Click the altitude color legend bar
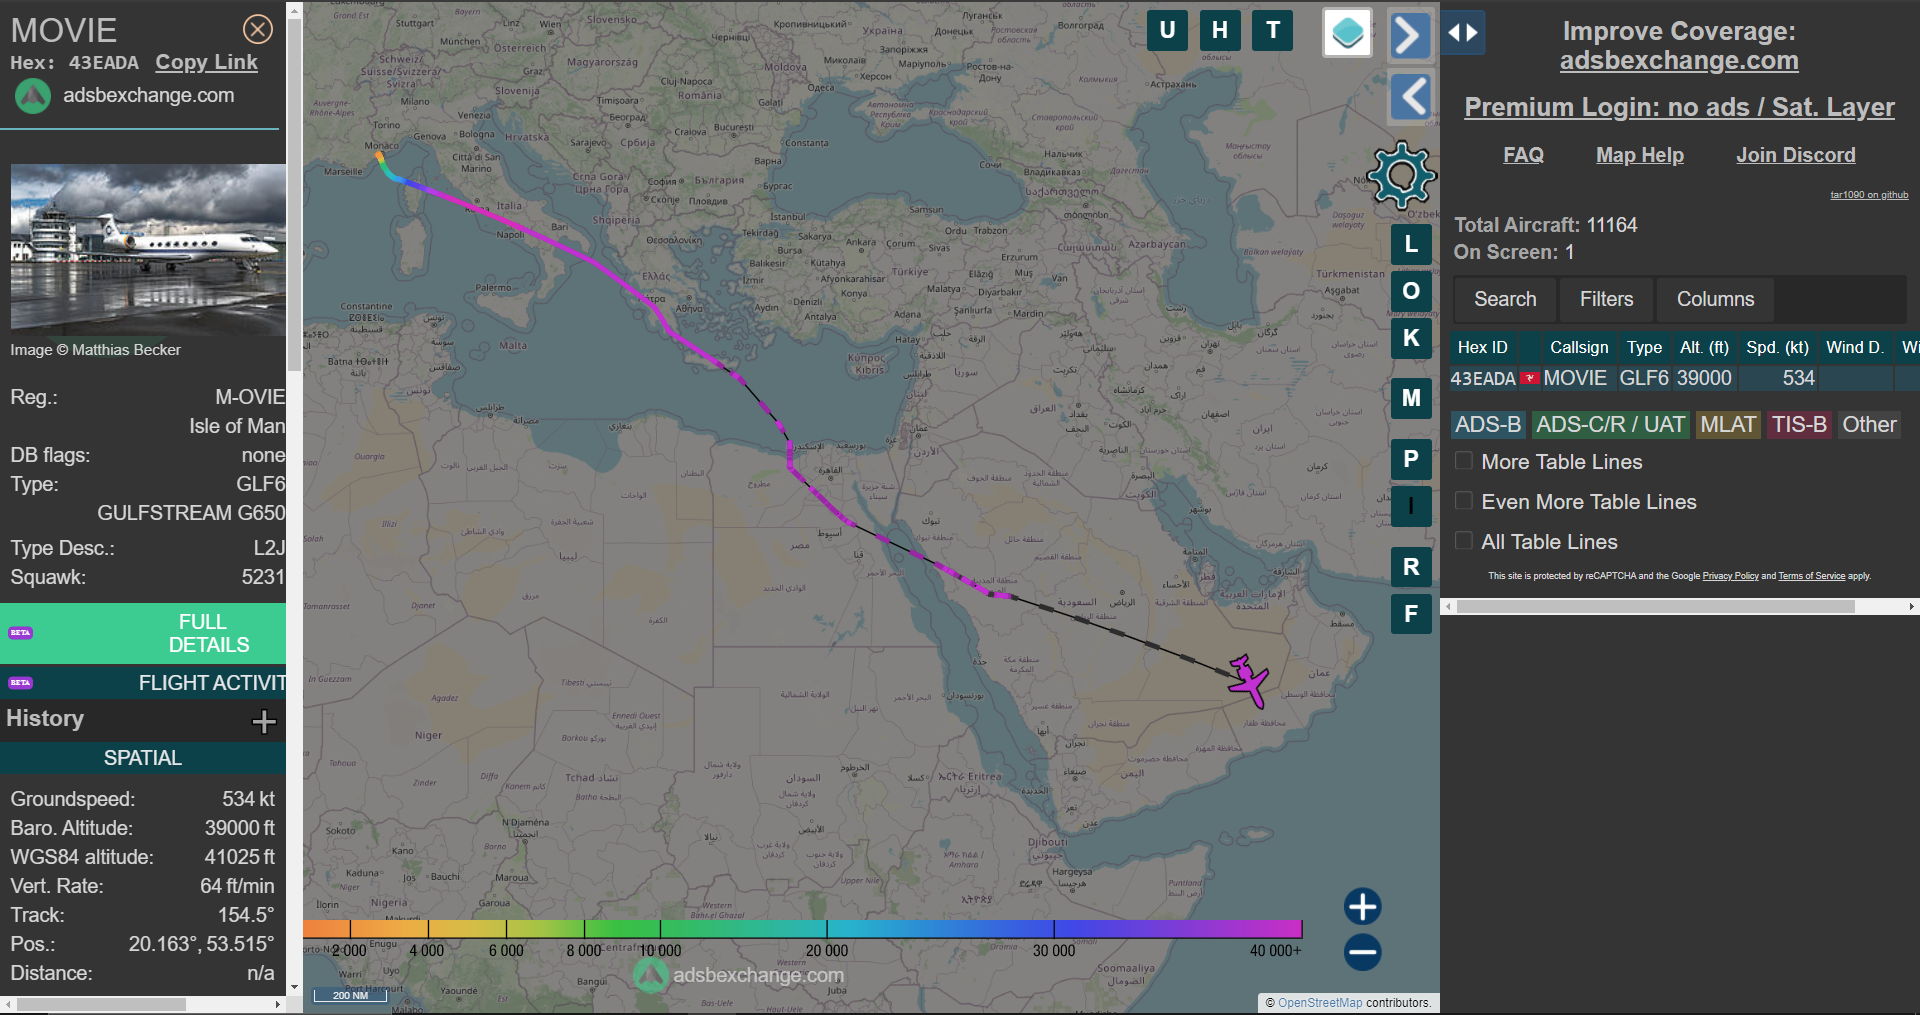Image resolution: width=1920 pixels, height=1015 pixels. click(x=802, y=929)
